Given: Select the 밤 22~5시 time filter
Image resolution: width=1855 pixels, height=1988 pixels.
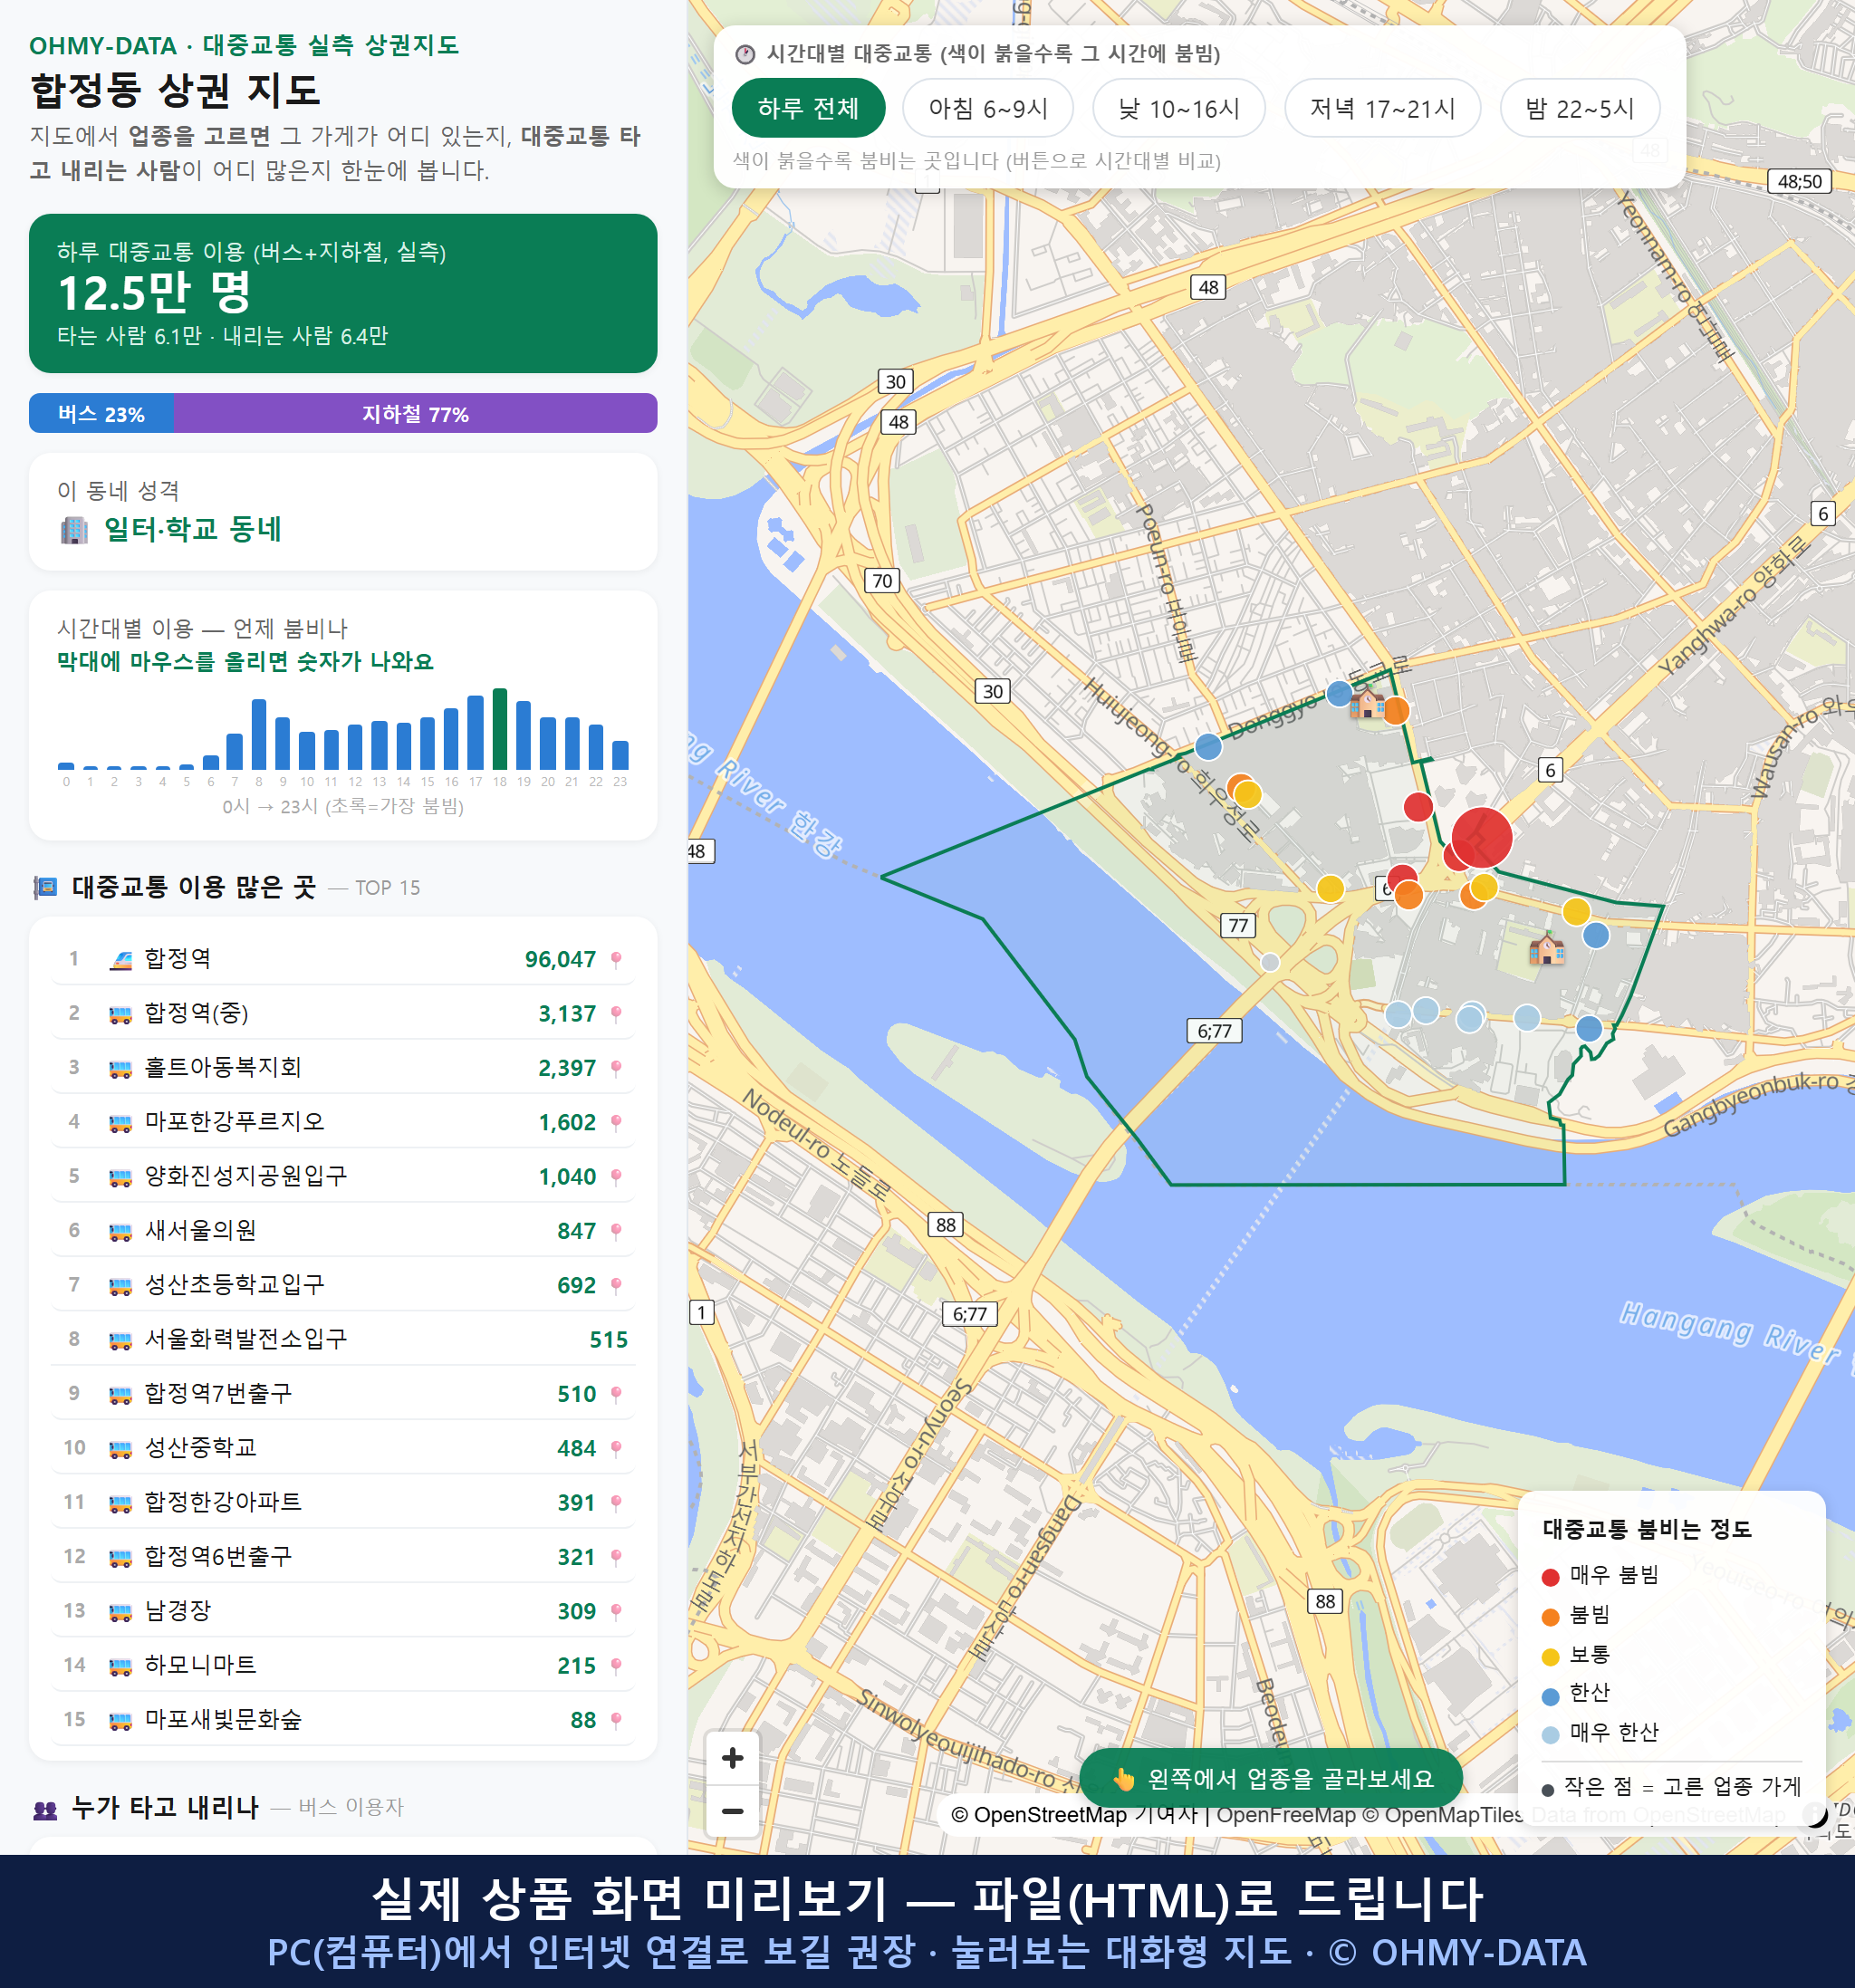Looking at the screenshot, I should (1580, 108).
